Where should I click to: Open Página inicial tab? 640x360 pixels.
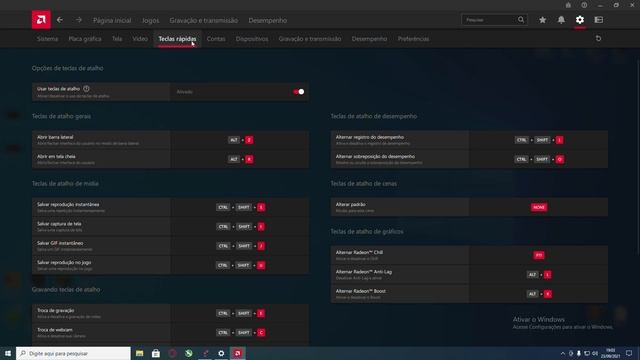tap(112, 20)
